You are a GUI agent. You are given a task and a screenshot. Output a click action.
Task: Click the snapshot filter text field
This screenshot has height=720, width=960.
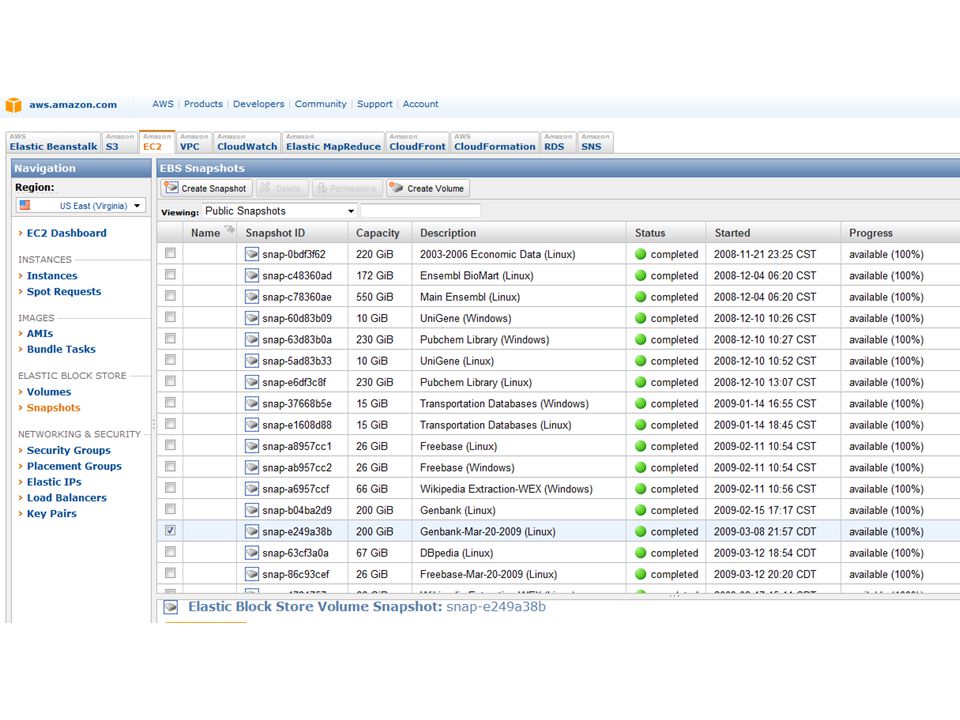[x=420, y=211]
